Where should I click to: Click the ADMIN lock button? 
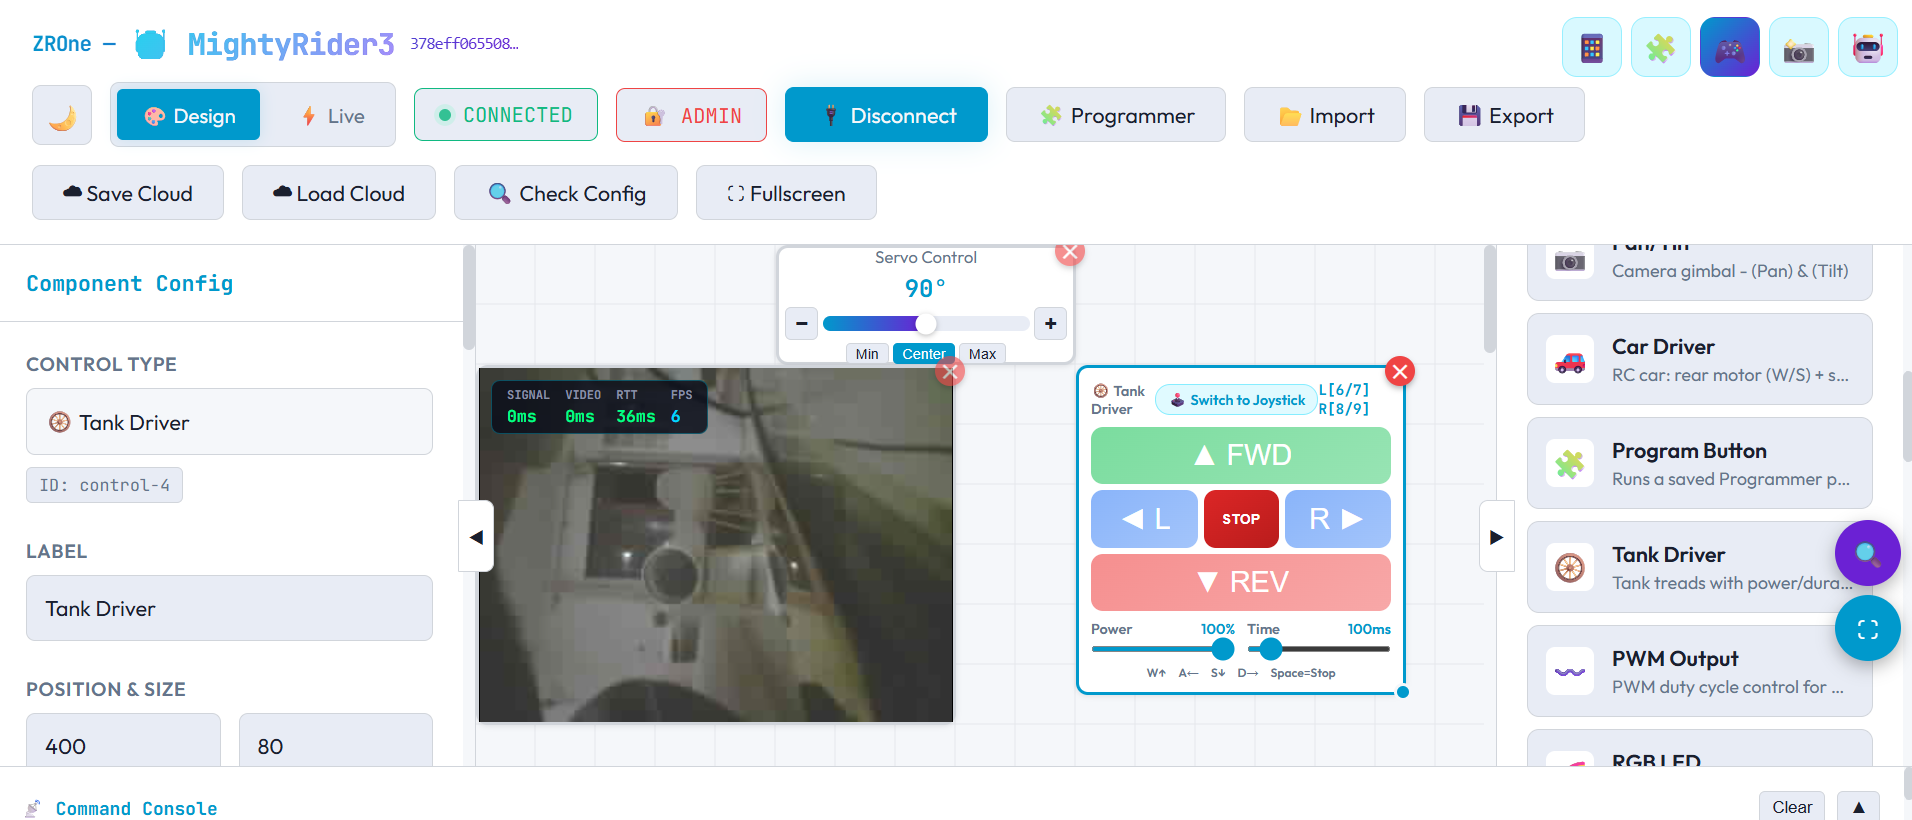tap(692, 115)
